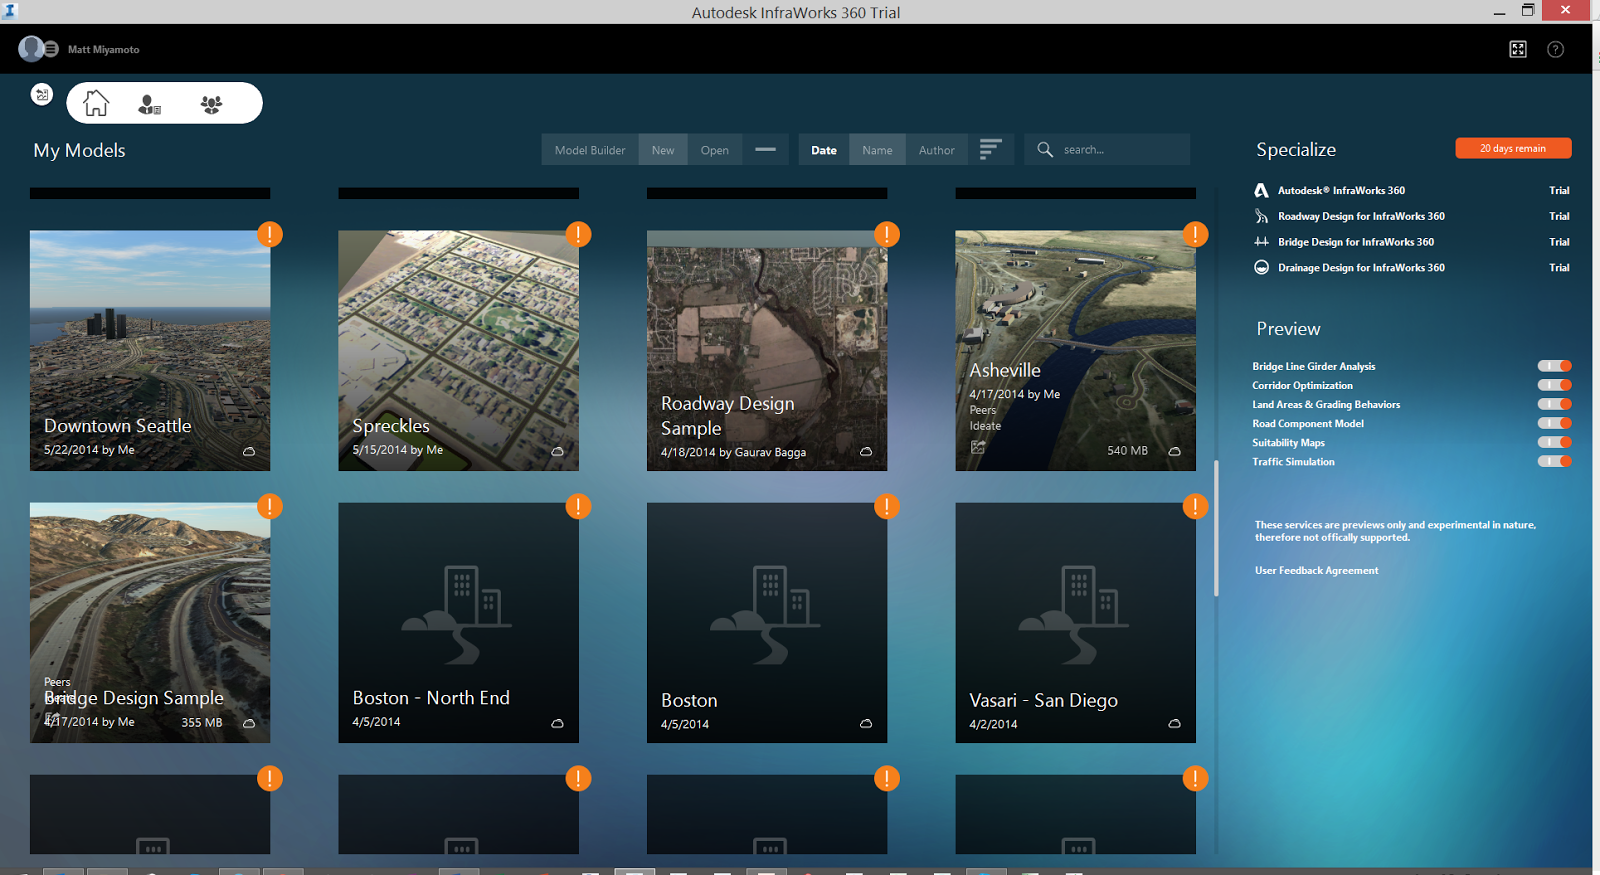
Task: Sort models by Author
Action: point(937,149)
